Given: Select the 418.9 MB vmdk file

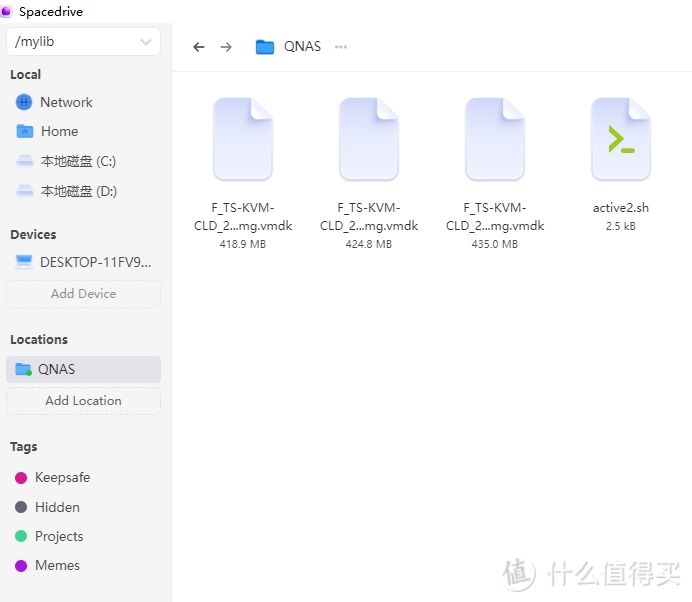Looking at the screenshot, I should tap(243, 140).
